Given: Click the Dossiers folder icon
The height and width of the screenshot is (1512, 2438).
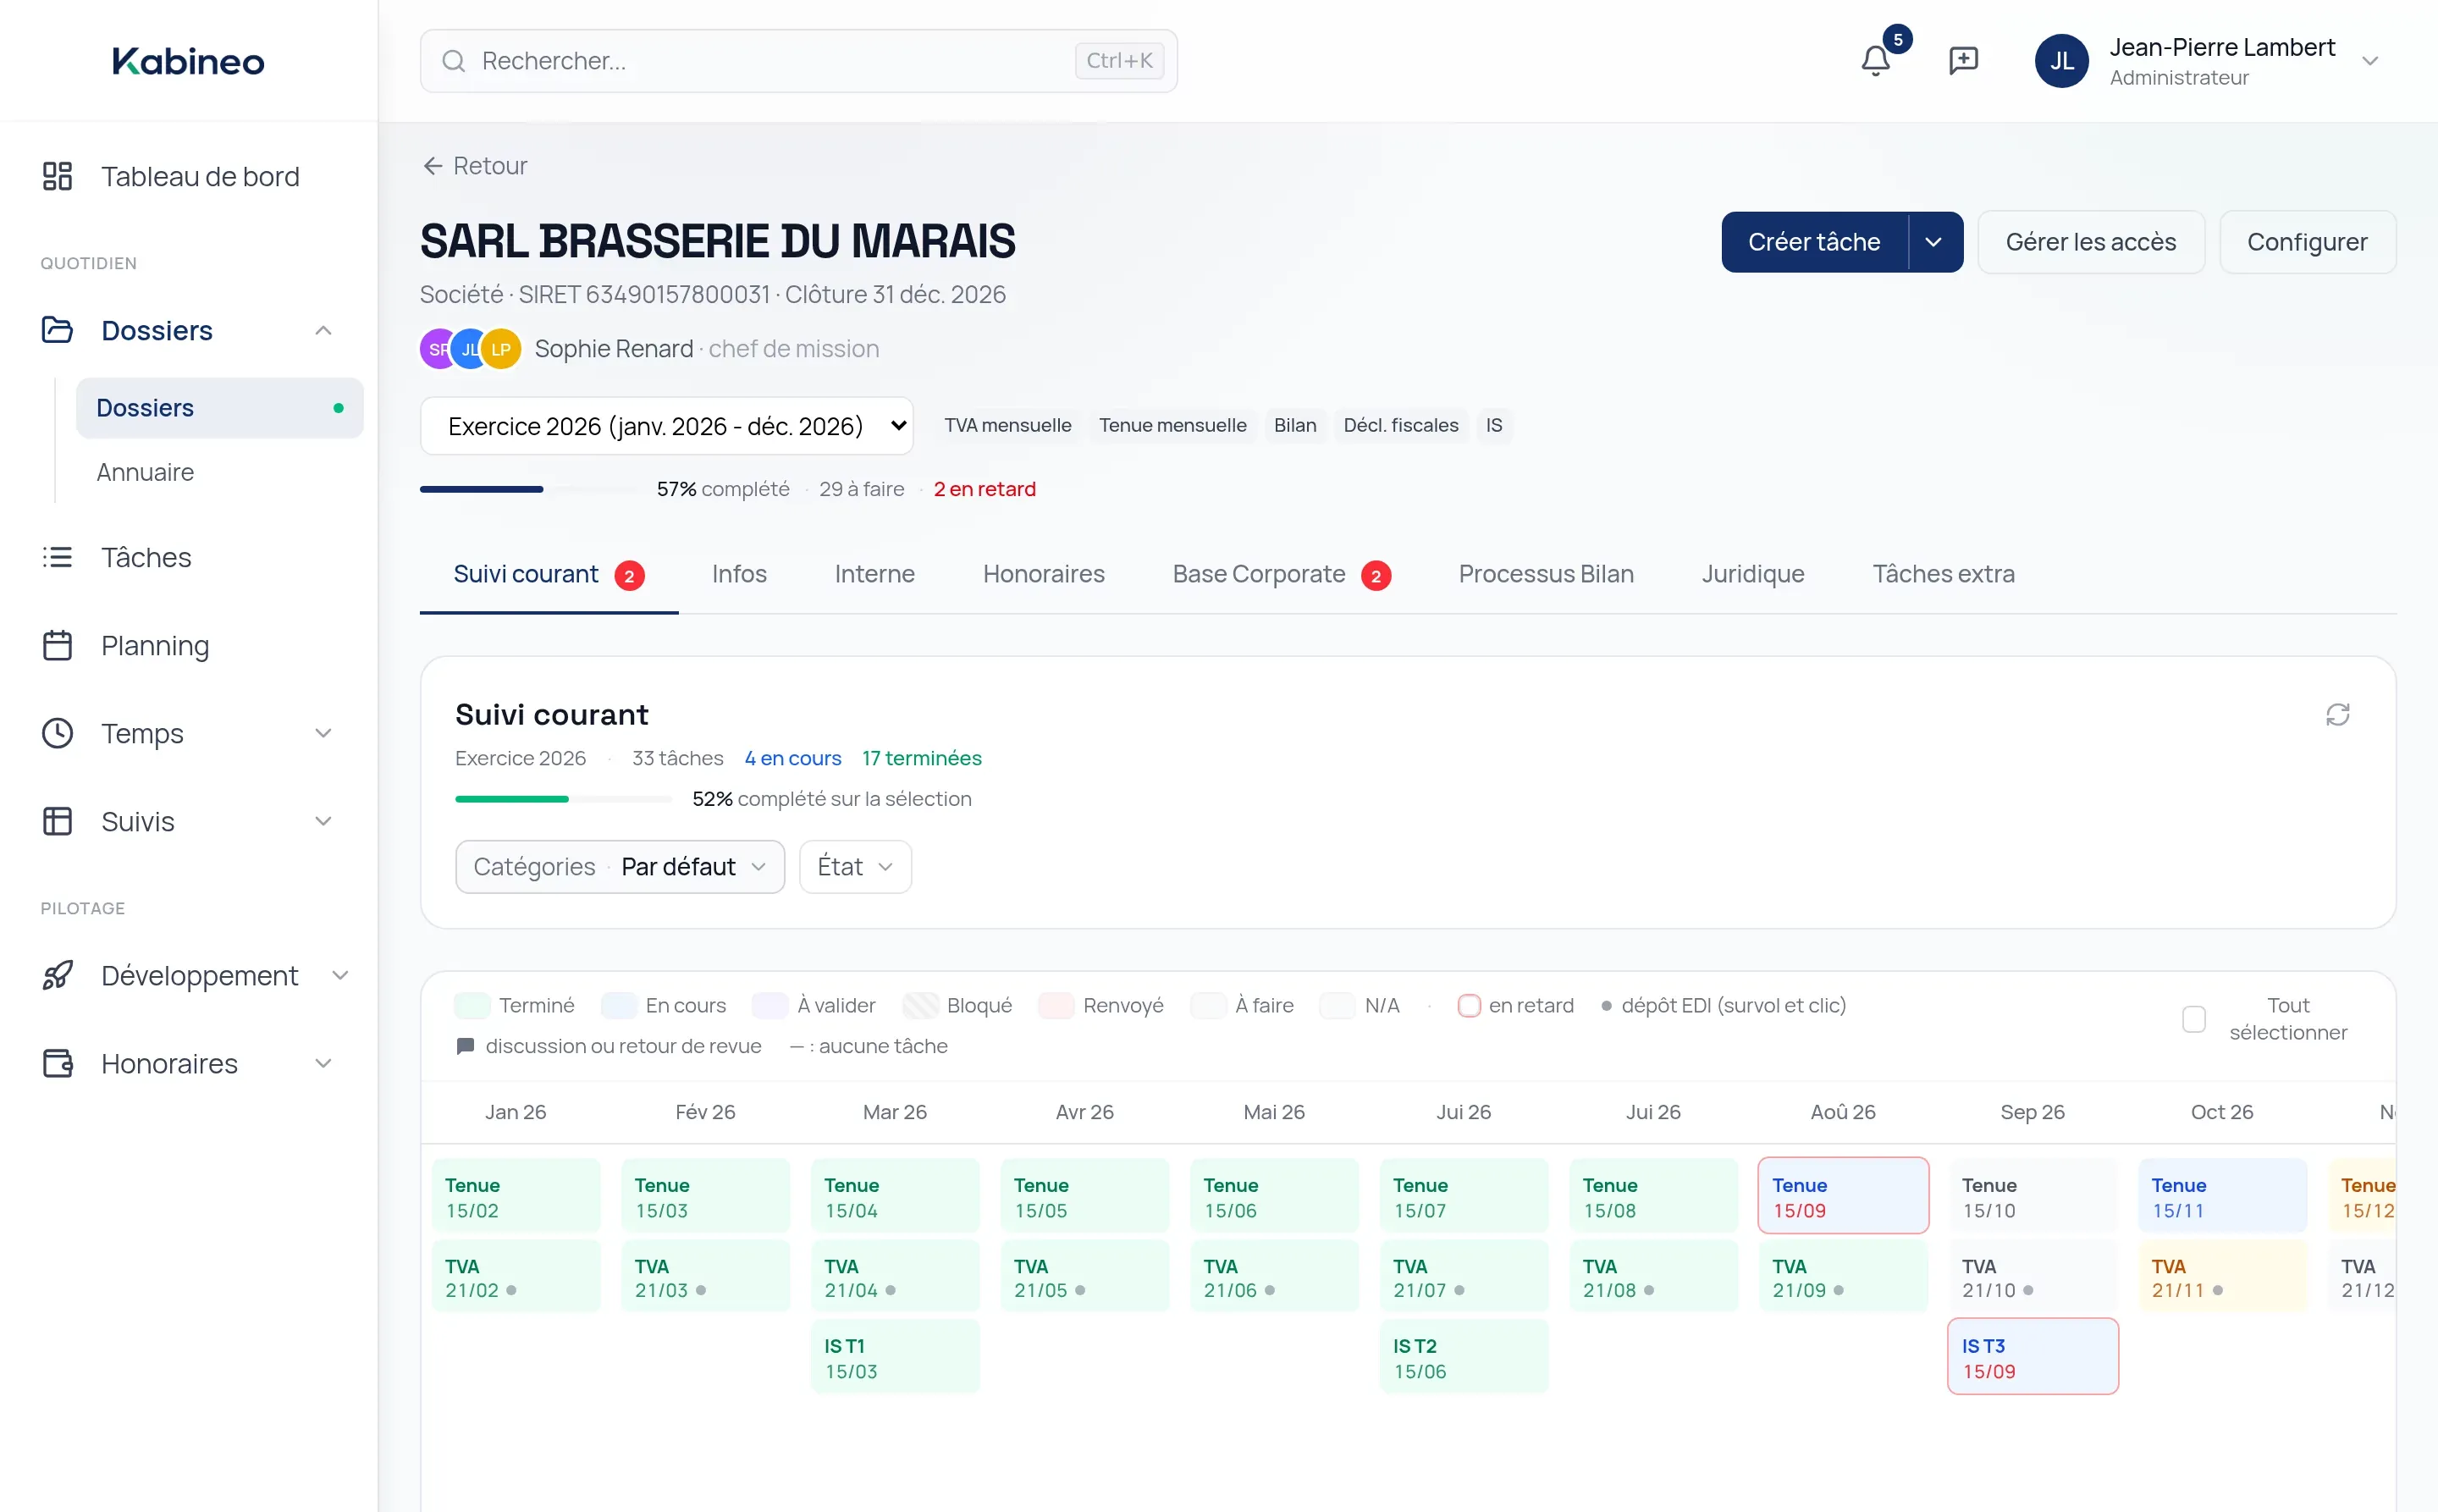Looking at the screenshot, I should tap(57, 330).
